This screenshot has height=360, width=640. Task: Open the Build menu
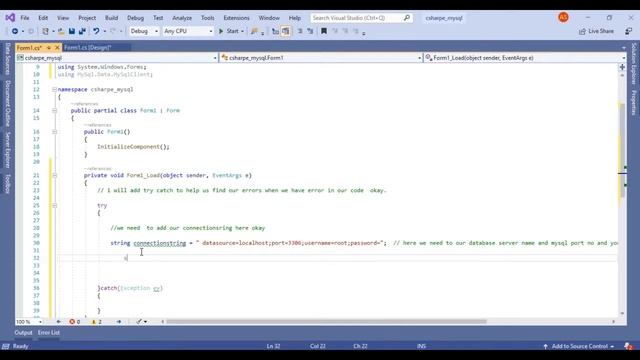click(111, 18)
